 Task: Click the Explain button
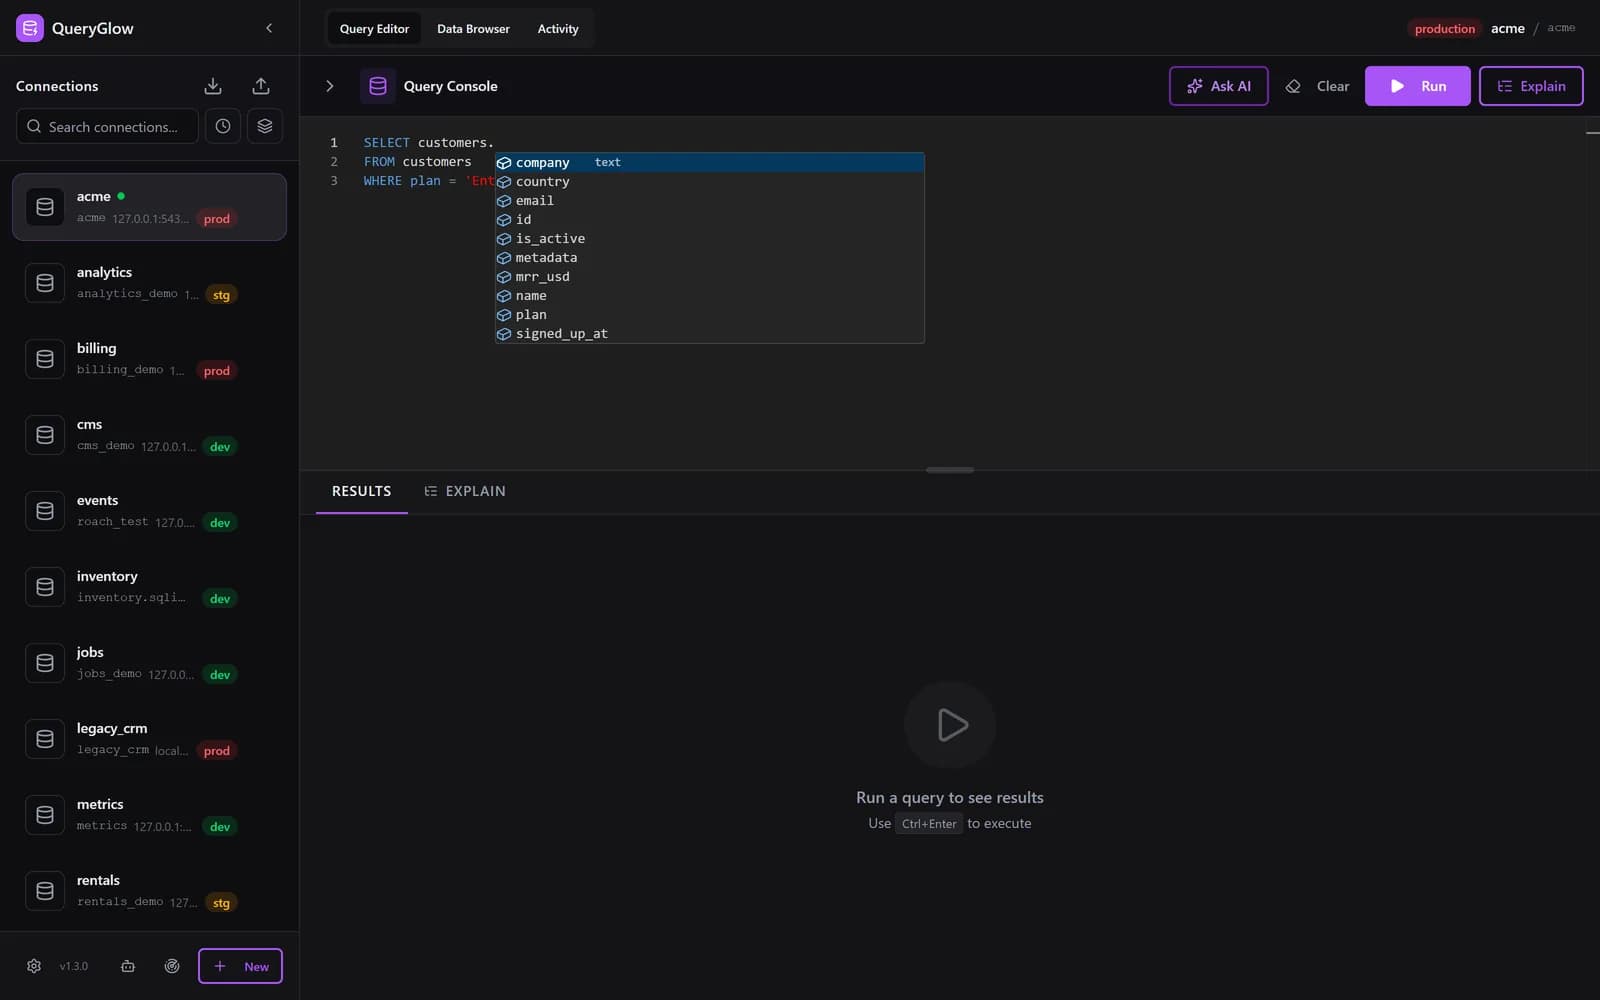click(1530, 86)
